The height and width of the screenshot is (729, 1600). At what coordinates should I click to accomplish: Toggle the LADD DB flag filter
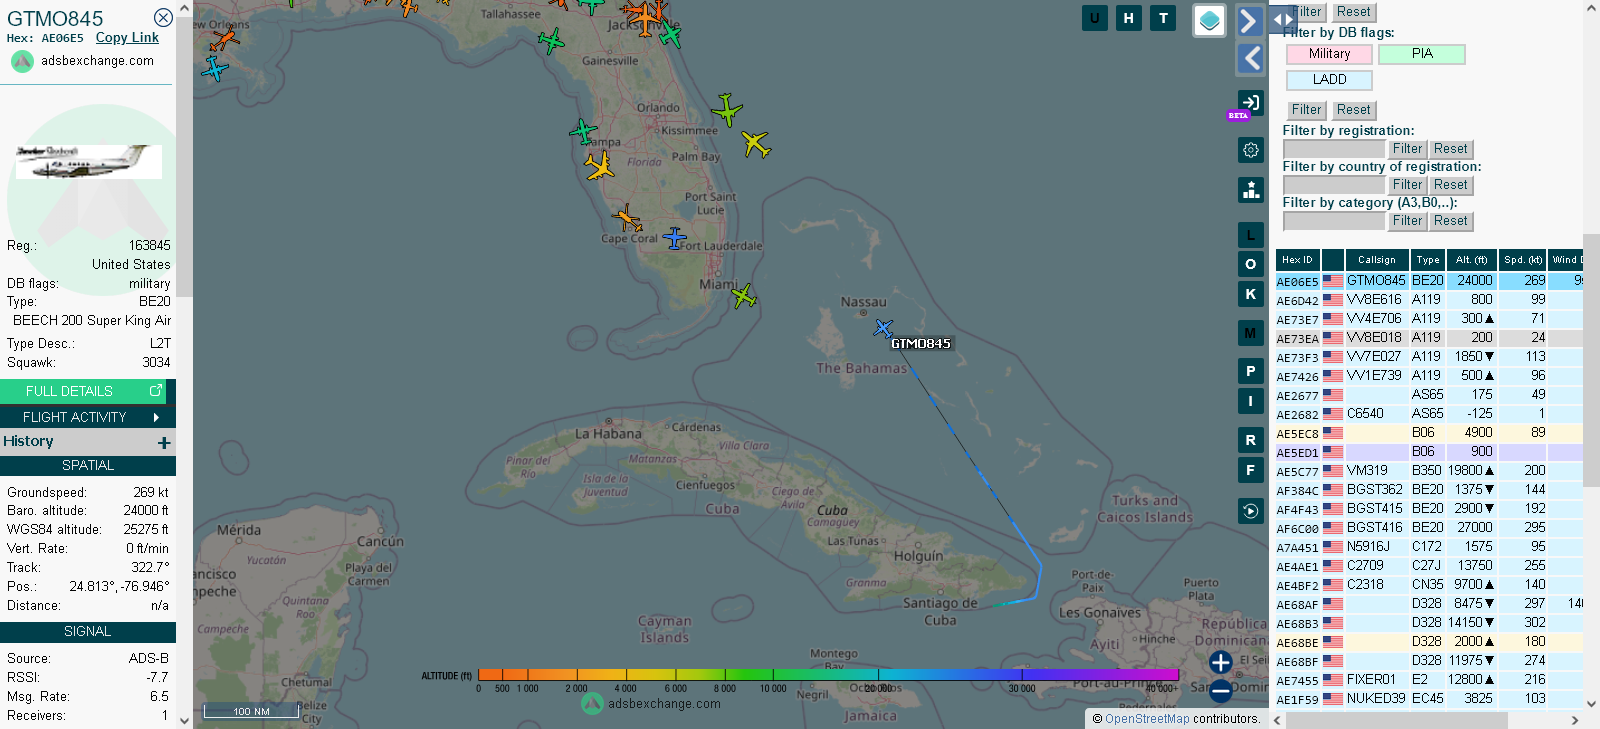pos(1329,80)
